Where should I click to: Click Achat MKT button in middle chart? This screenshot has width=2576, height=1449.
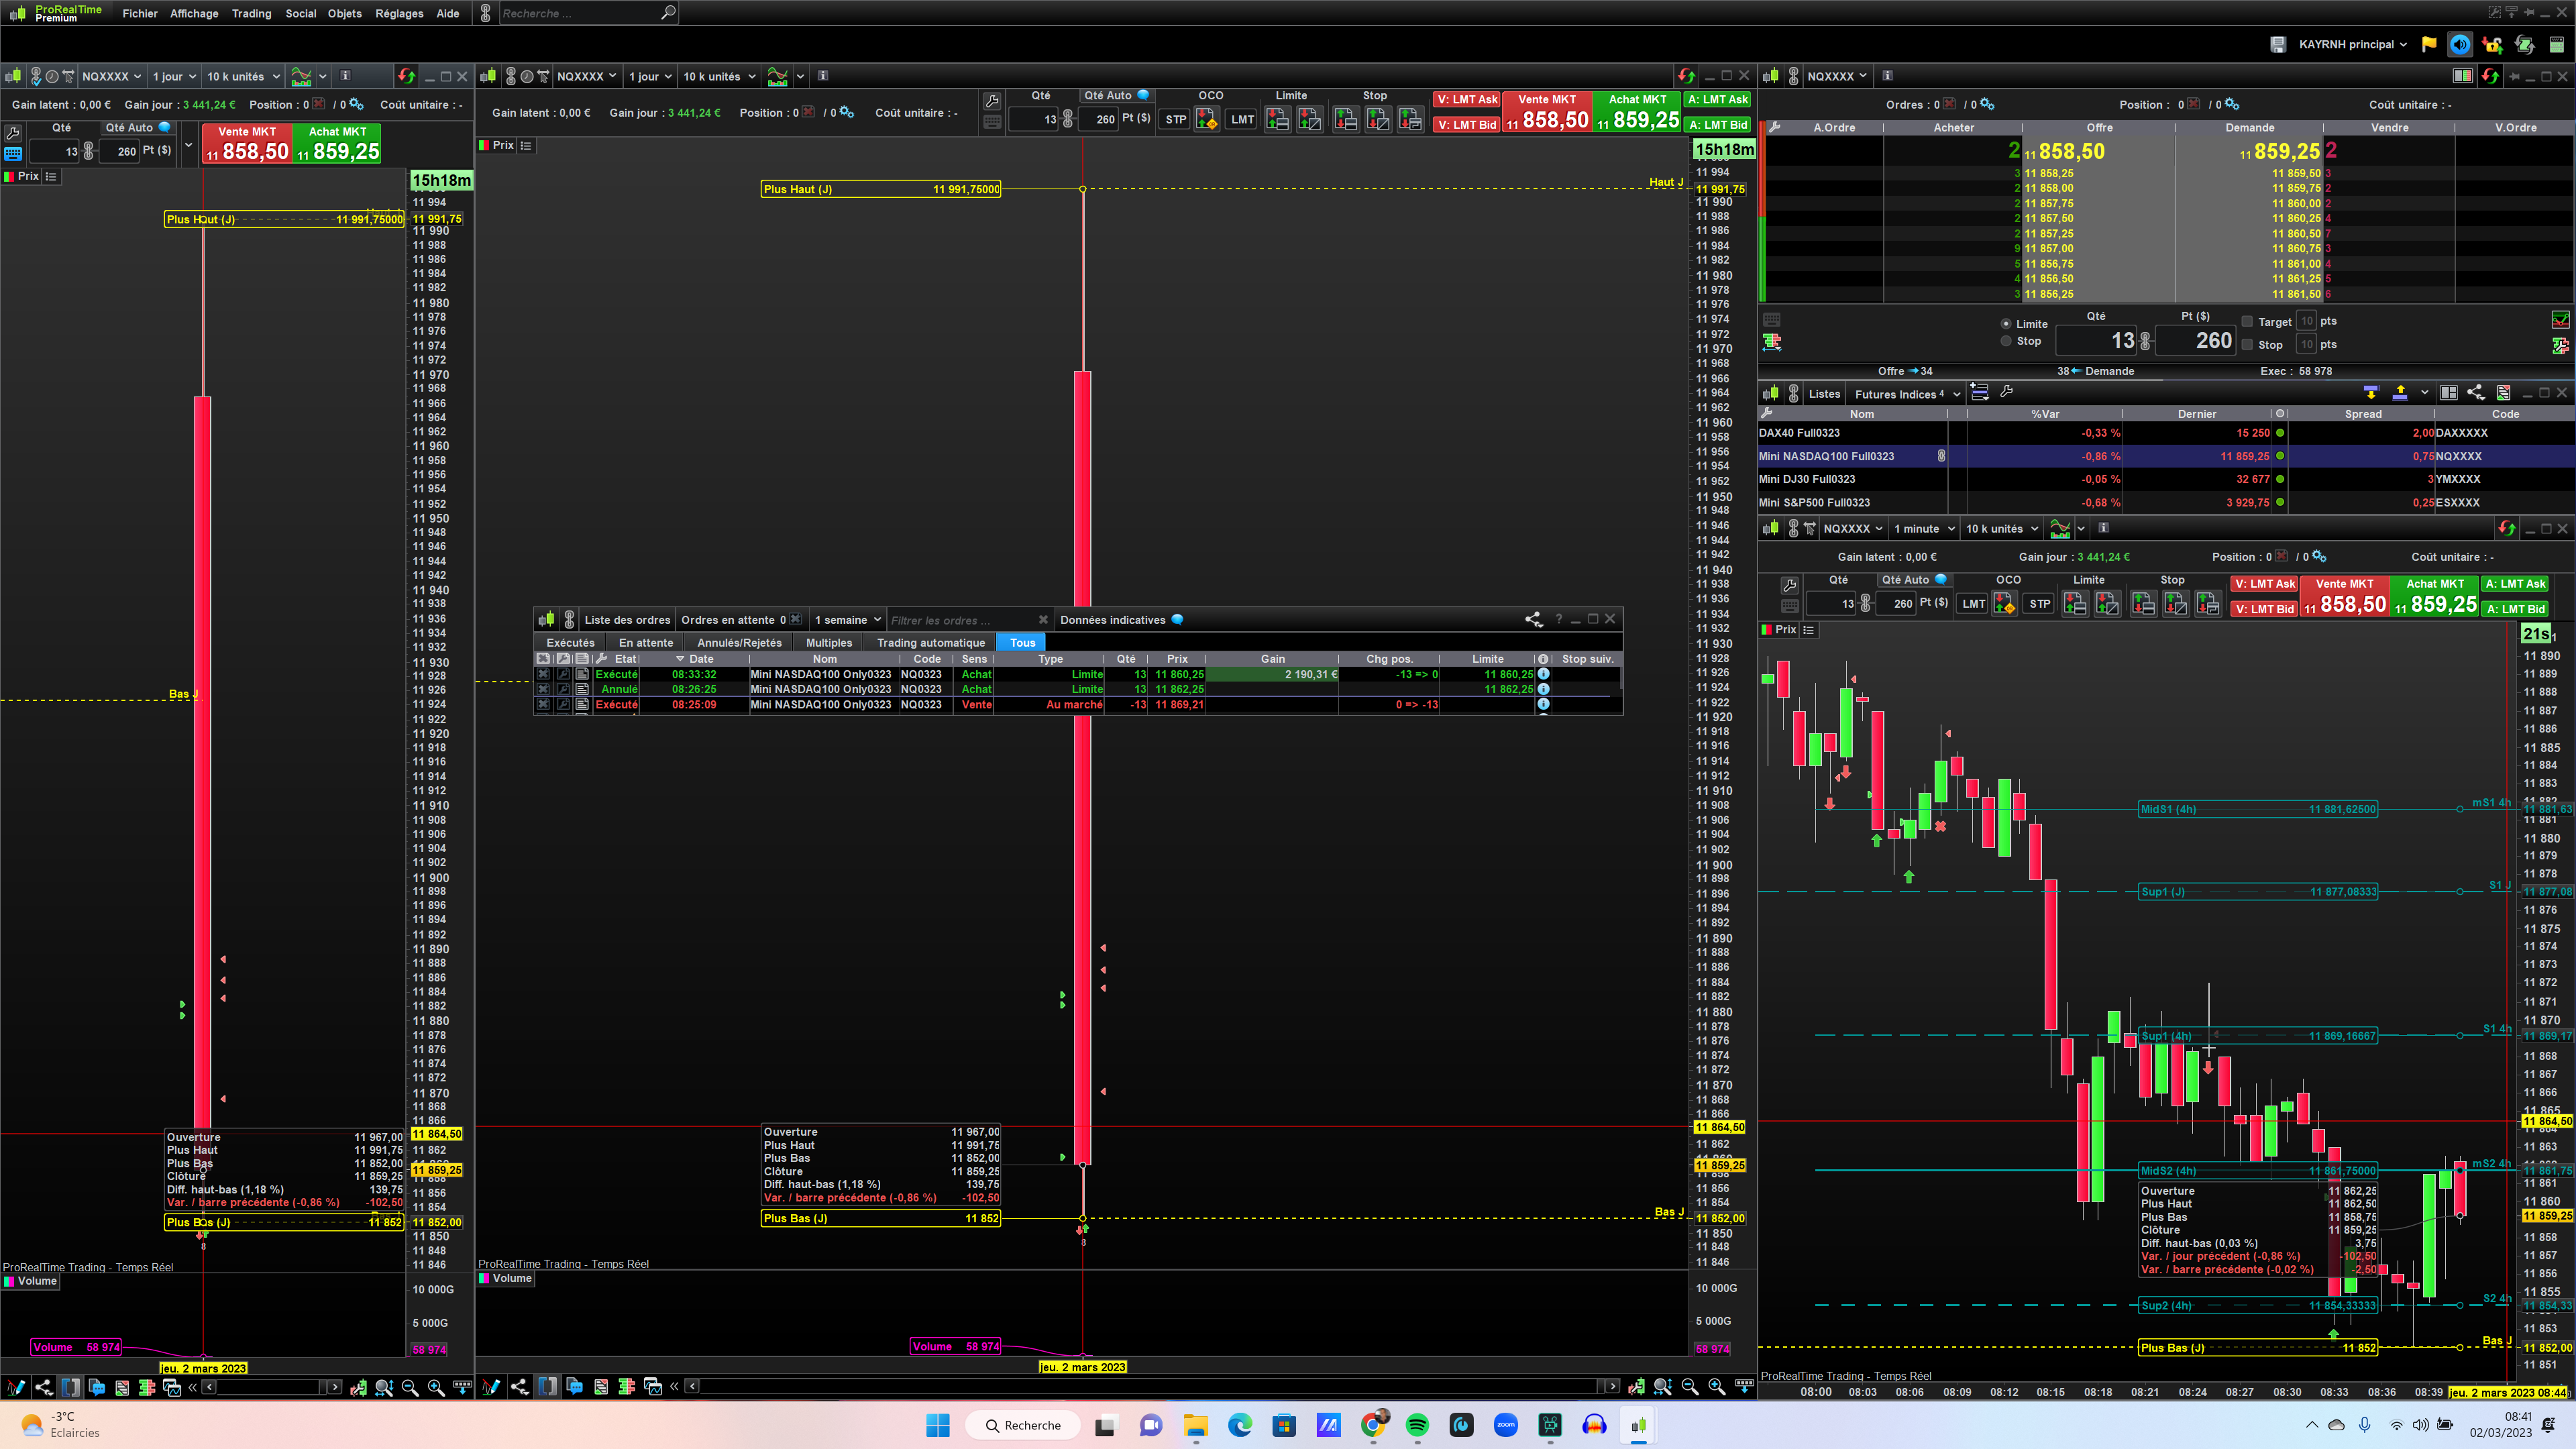click(1637, 112)
